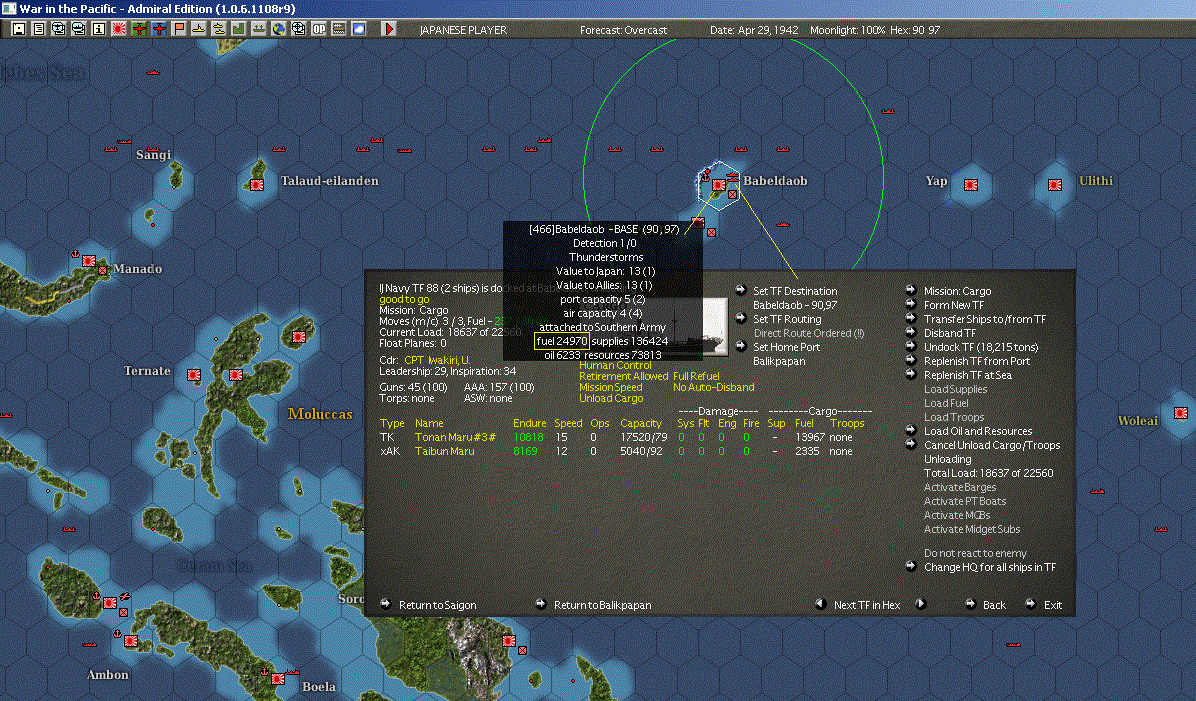The height and width of the screenshot is (701, 1196).
Task: Toggle Direct Route Ordered option
Action: tap(809, 333)
